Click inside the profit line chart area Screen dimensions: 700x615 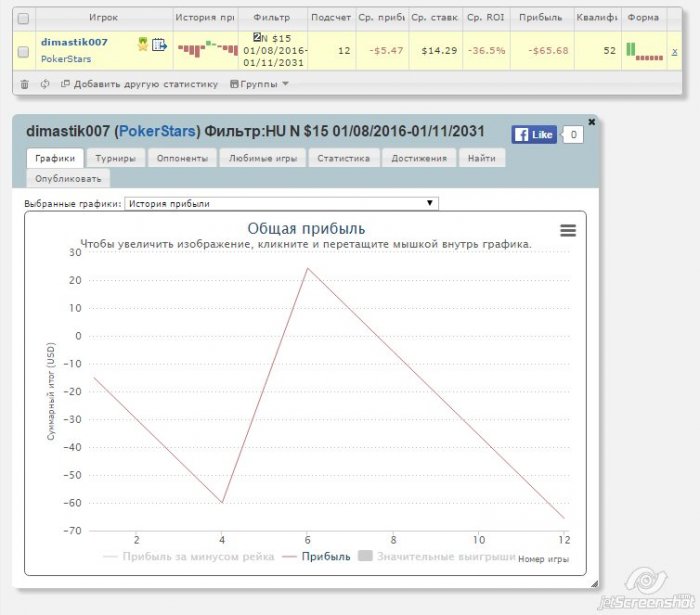pyautogui.click(x=329, y=391)
